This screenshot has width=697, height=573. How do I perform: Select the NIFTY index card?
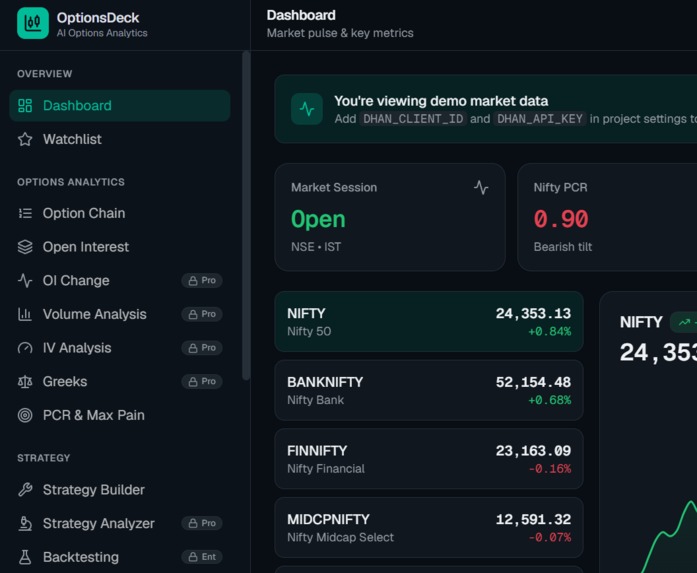point(429,322)
